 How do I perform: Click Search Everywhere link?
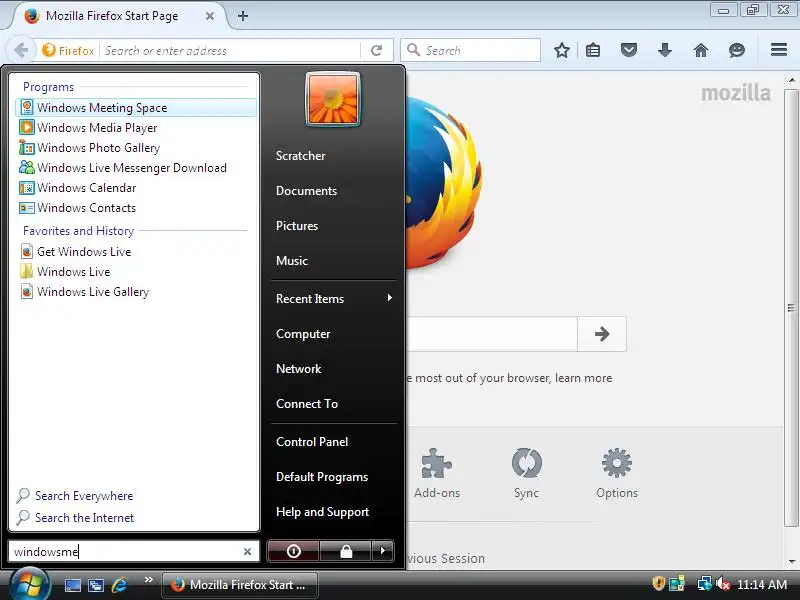point(75,495)
